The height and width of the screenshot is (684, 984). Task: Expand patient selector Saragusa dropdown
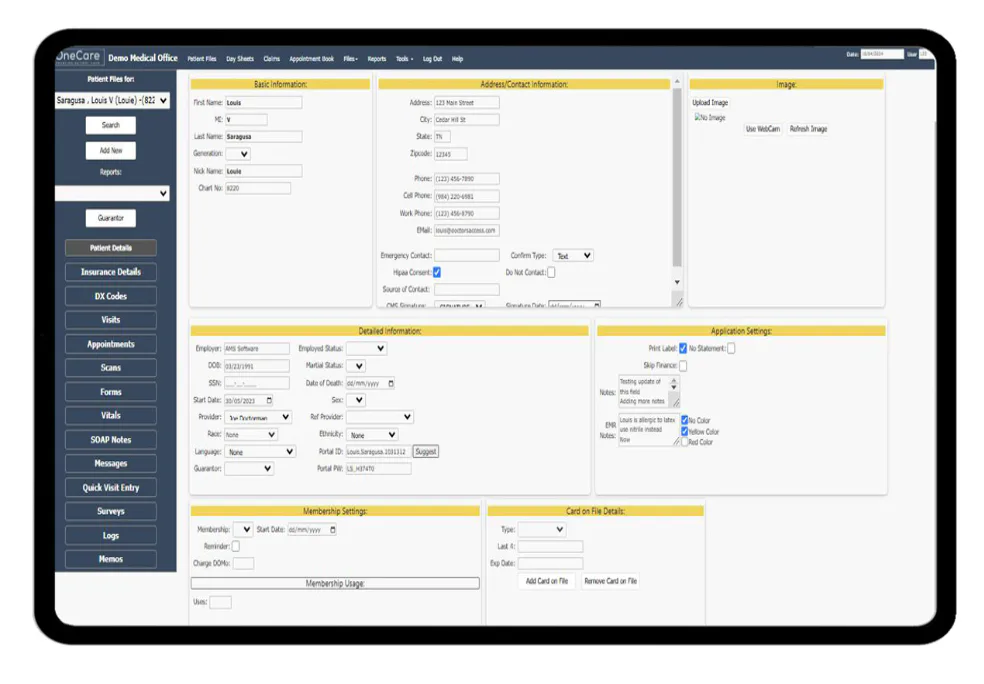(112, 100)
